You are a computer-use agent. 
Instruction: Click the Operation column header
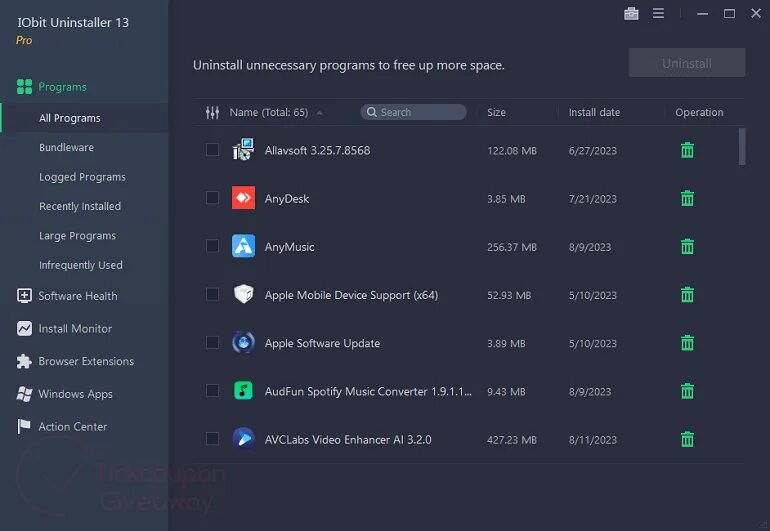point(699,112)
